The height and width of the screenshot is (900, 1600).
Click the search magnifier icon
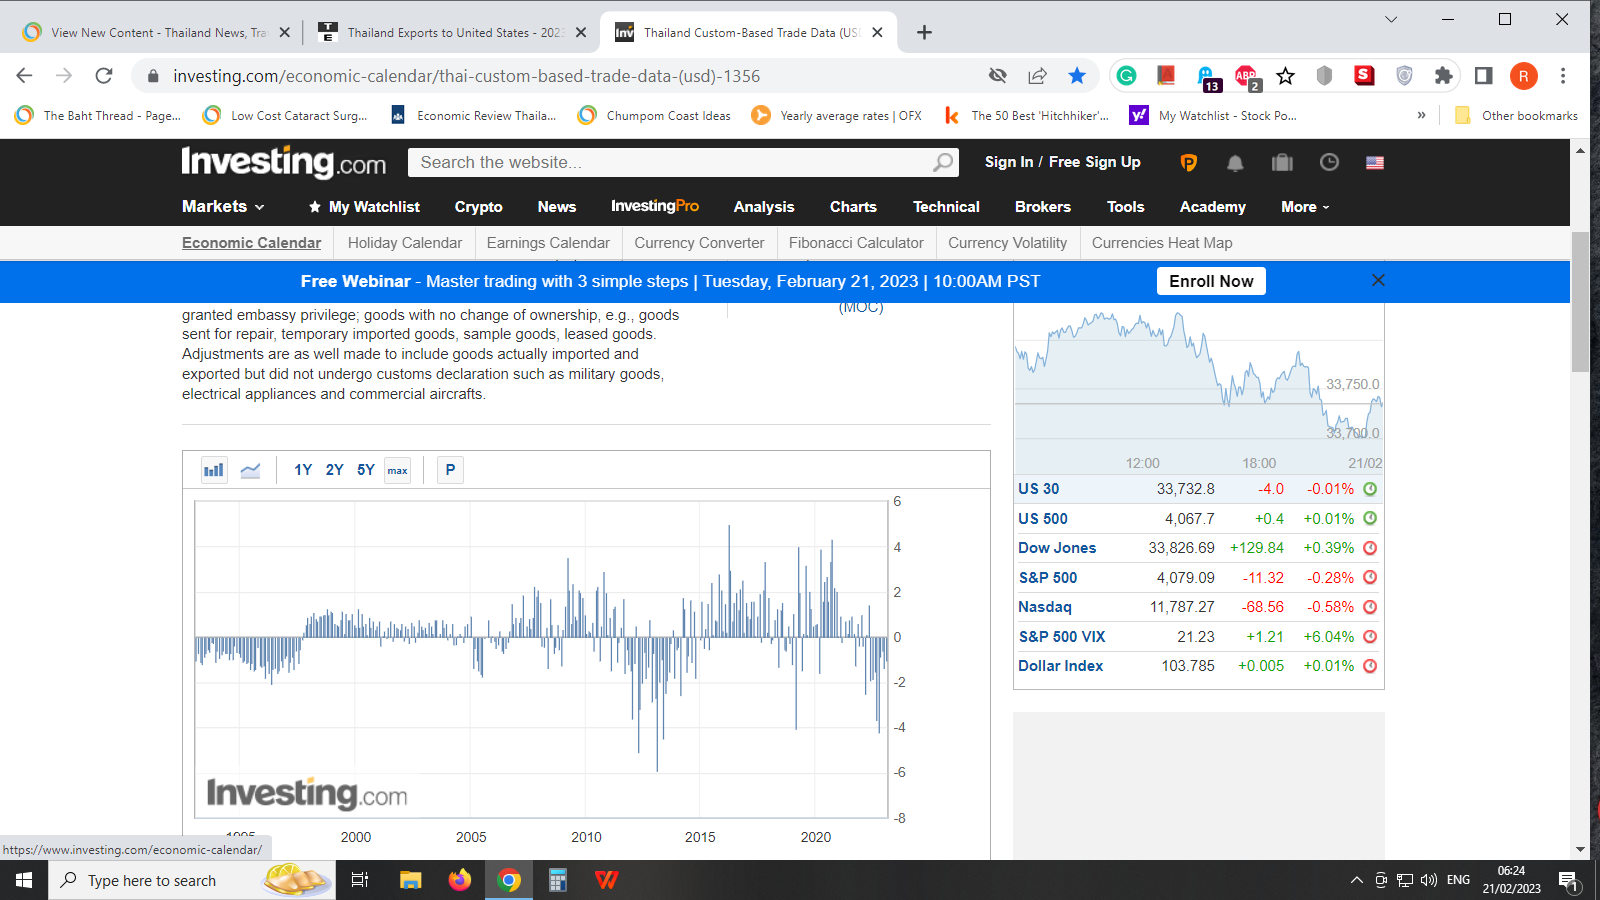(943, 162)
